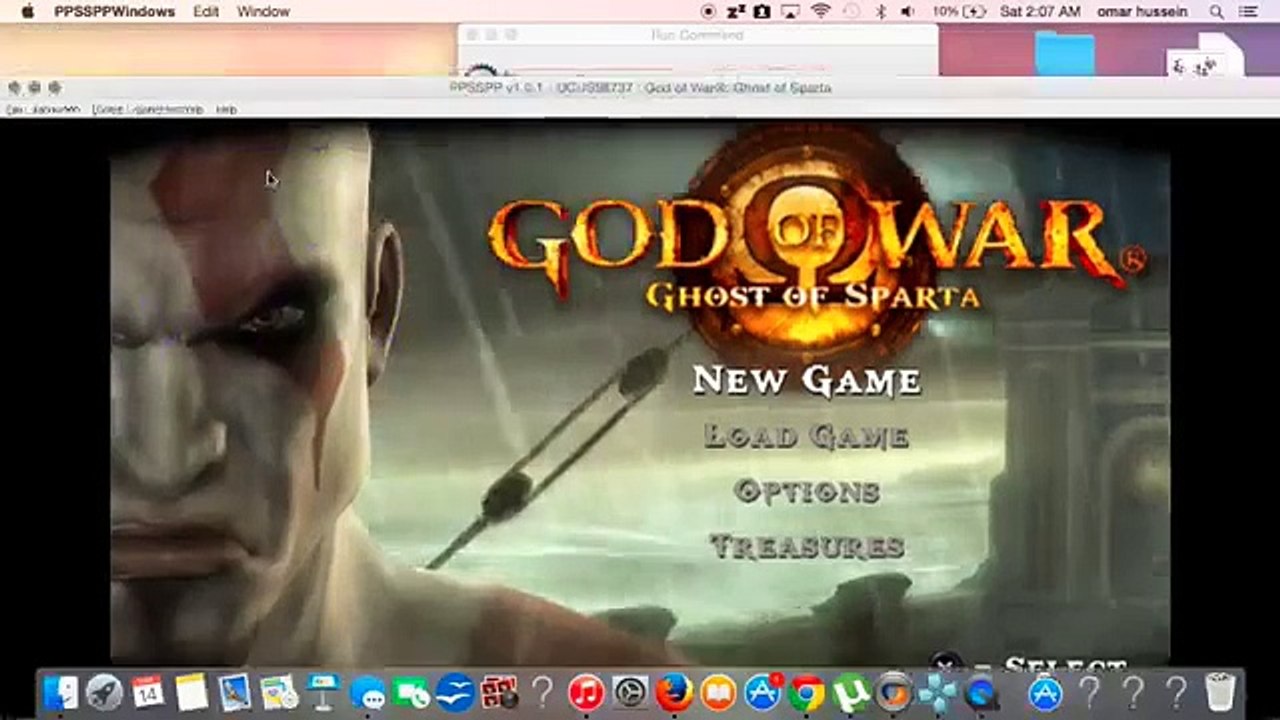Switch to the PPSSPP icon in the dock
Image resolution: width=1280 pixels, height=720 pixels.
click(x=937, y=692)
